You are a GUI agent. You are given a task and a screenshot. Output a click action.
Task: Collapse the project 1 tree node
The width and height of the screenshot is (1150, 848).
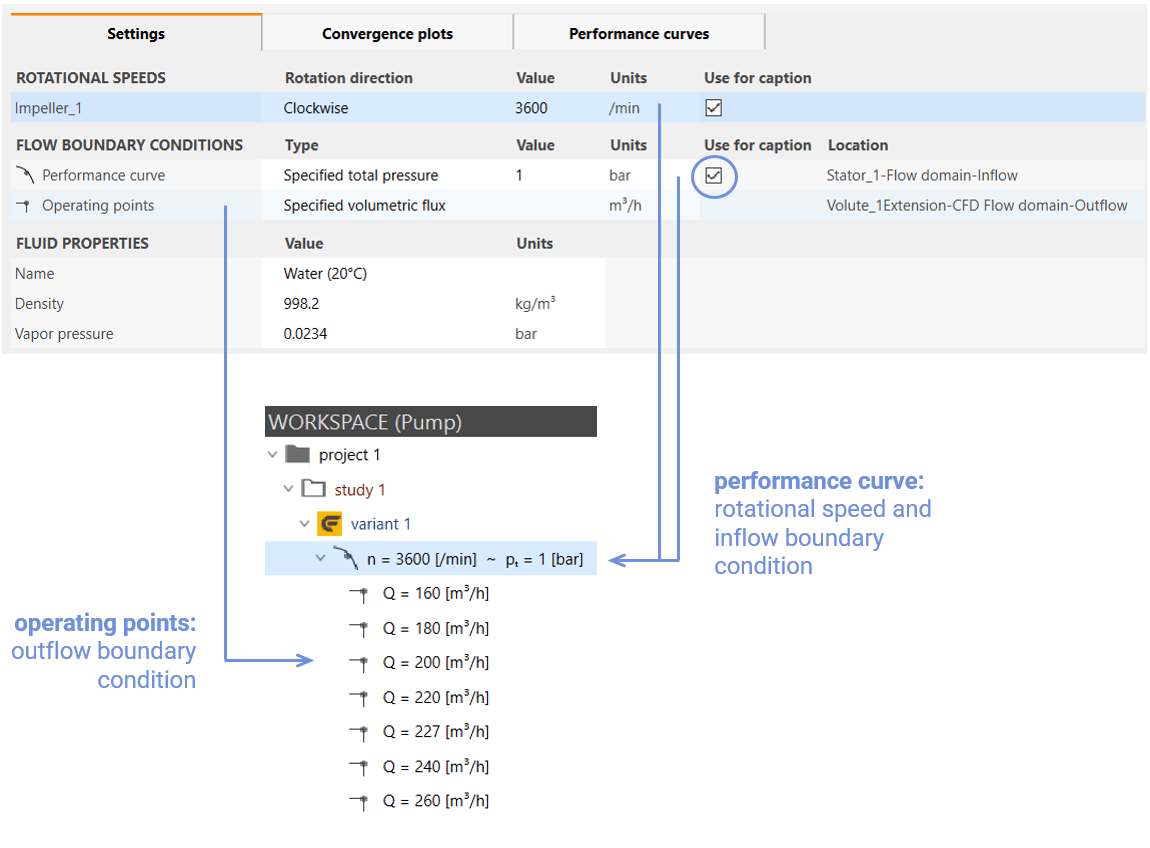(272, 455)
